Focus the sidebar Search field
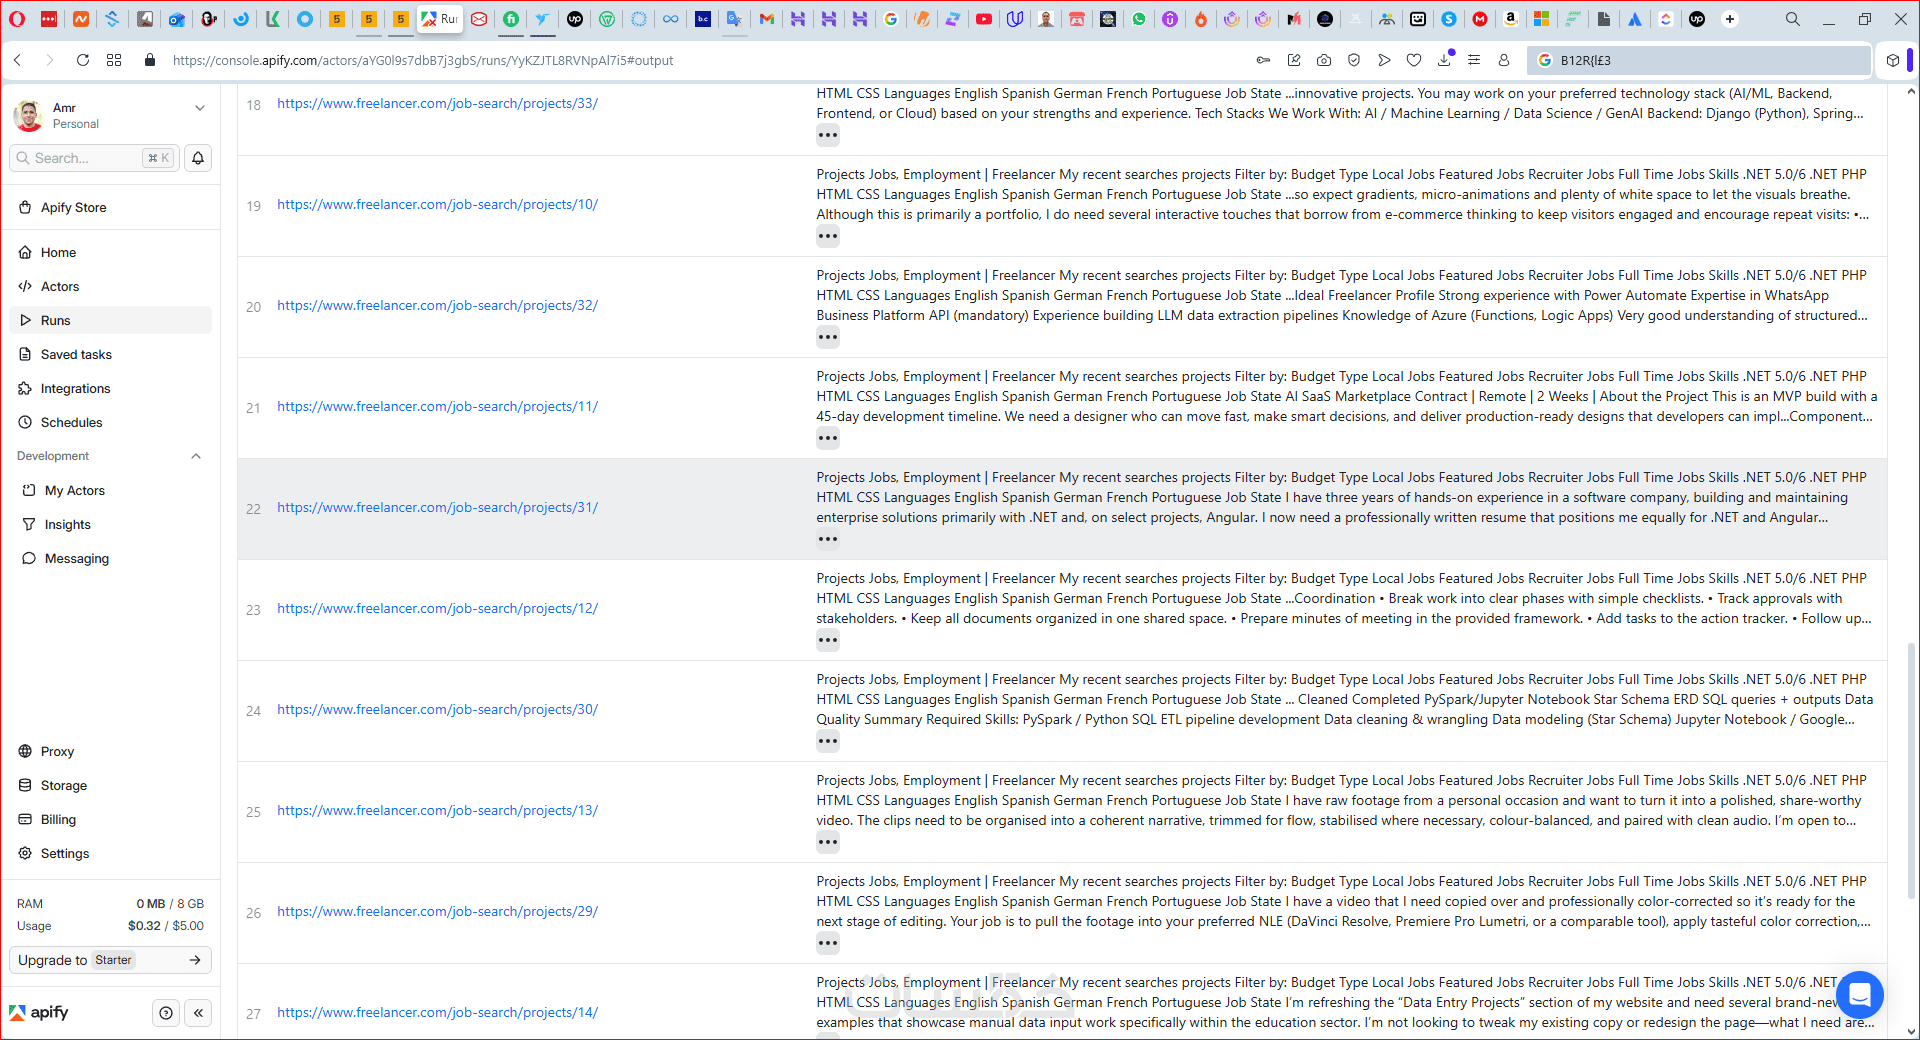The image size is (1920, 1040). [x=95, y=158]
